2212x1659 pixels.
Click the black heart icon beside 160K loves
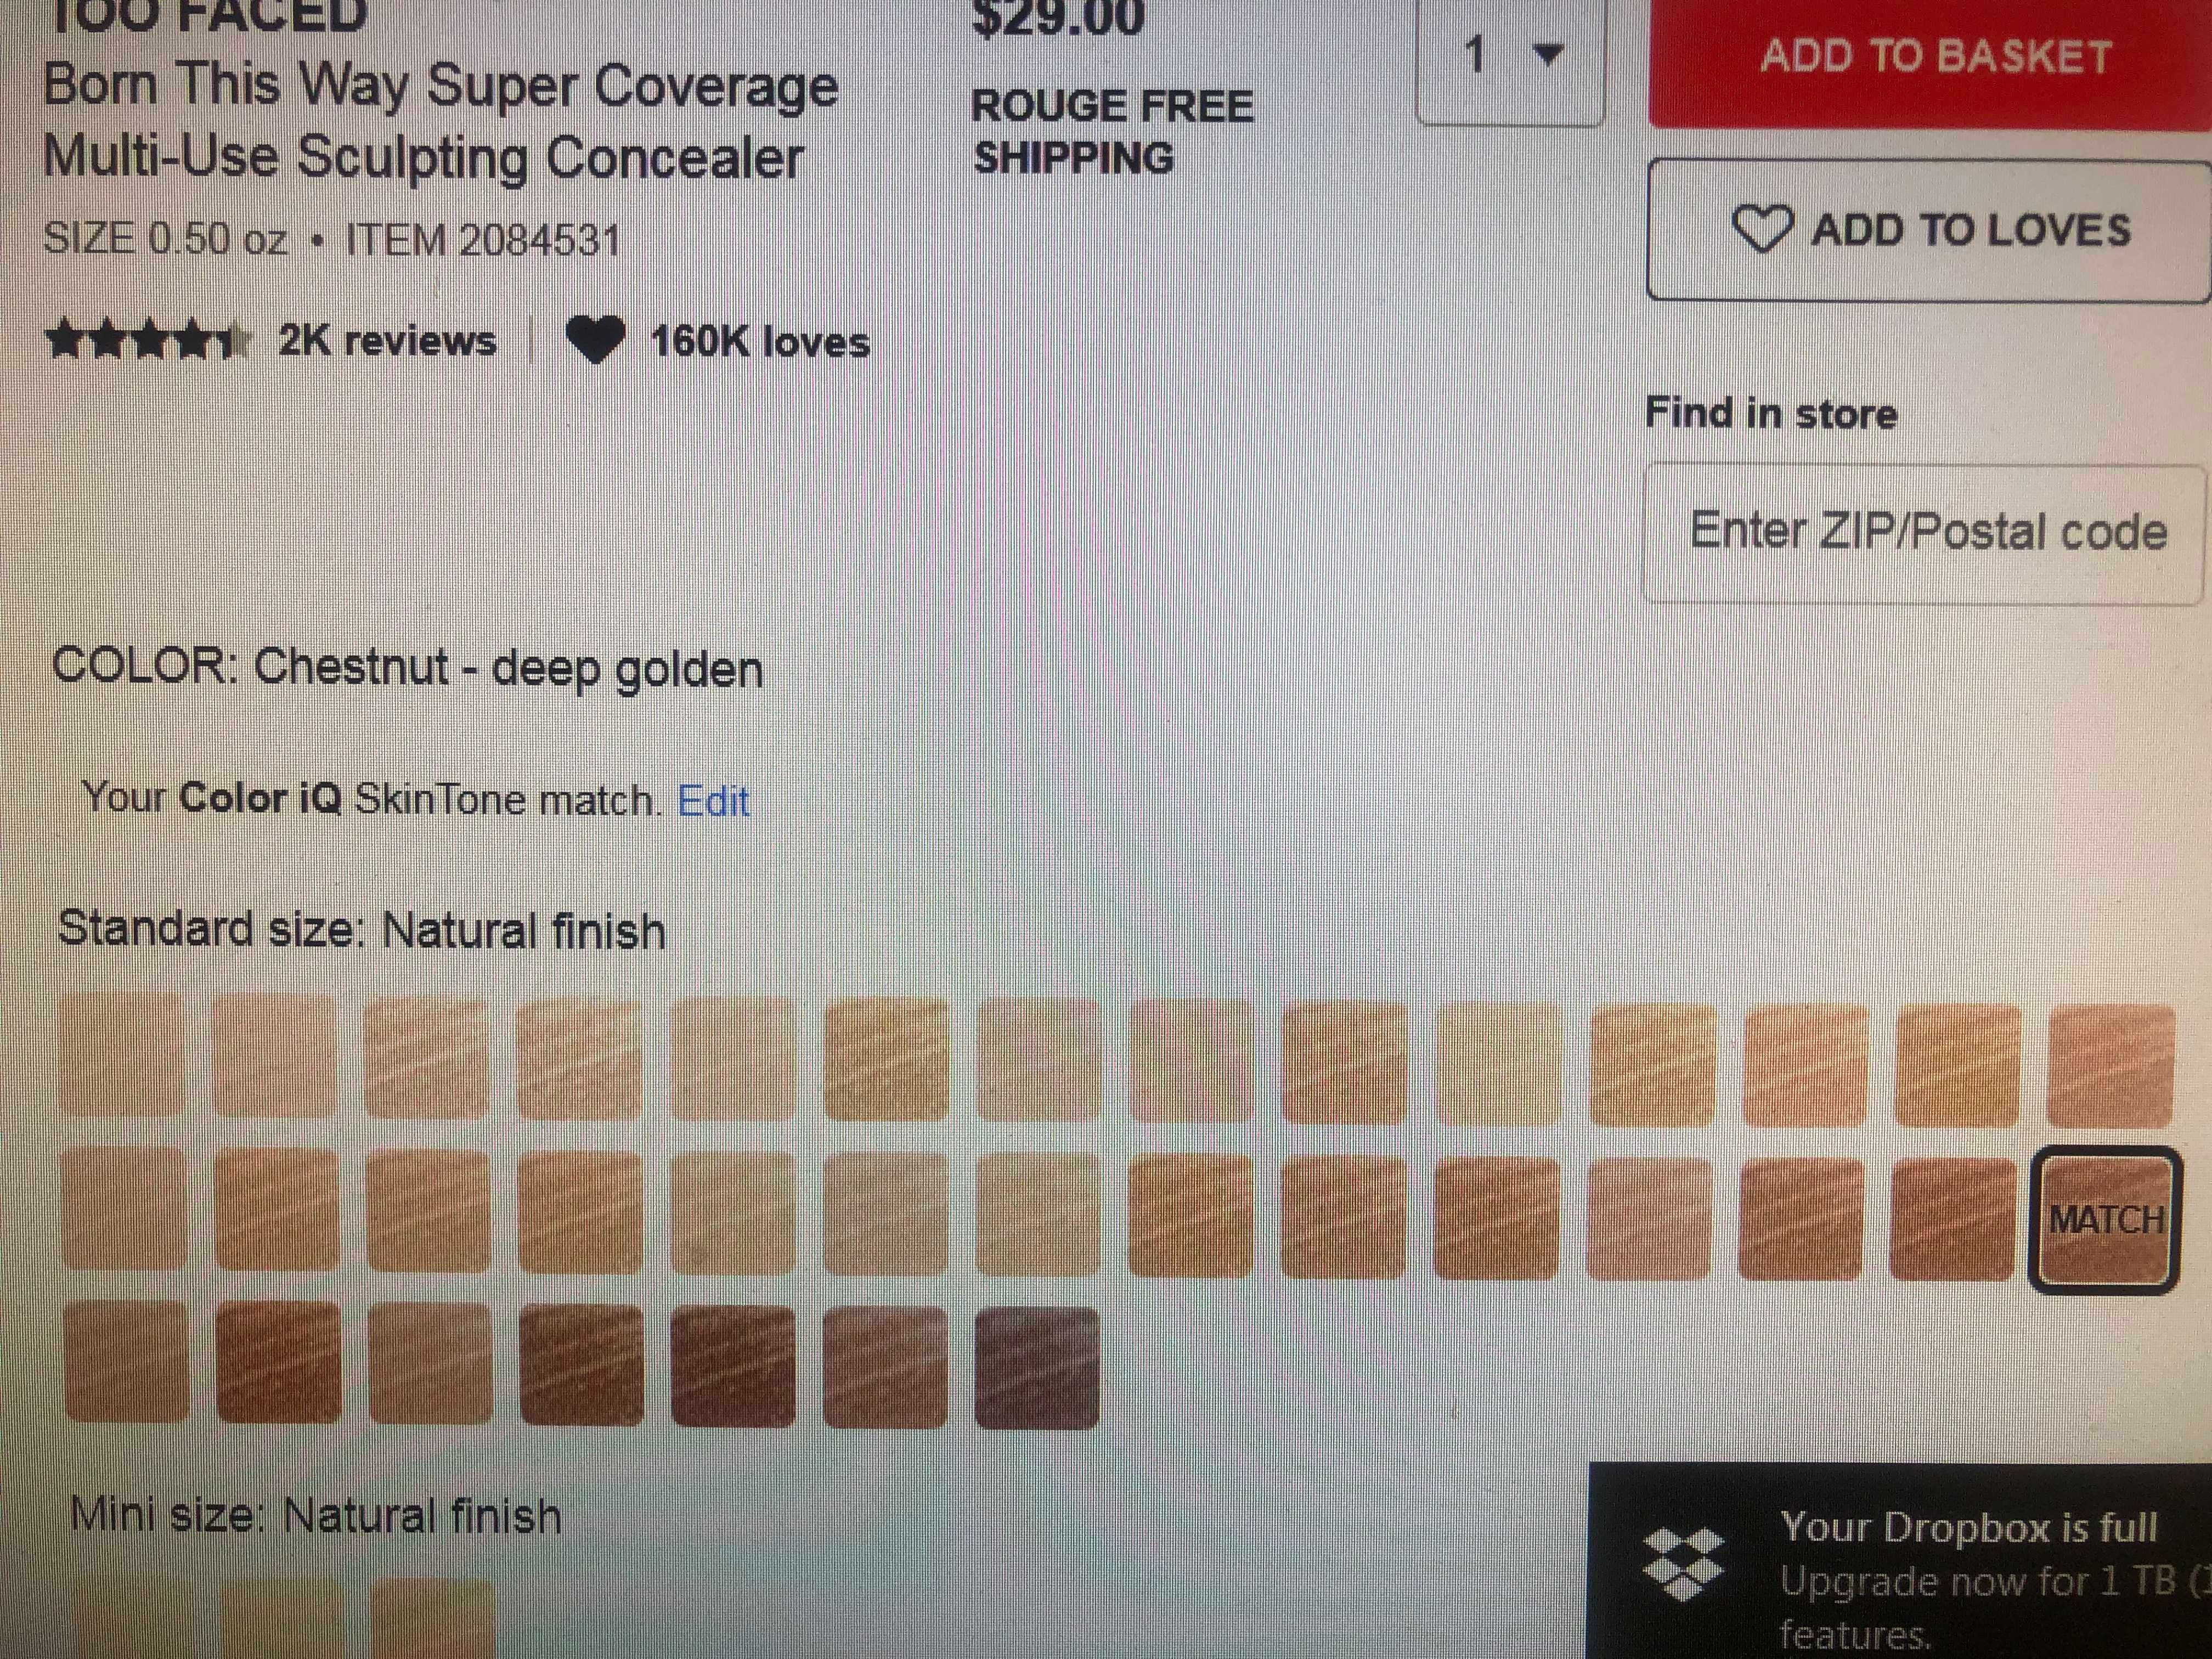pos(595,340)
